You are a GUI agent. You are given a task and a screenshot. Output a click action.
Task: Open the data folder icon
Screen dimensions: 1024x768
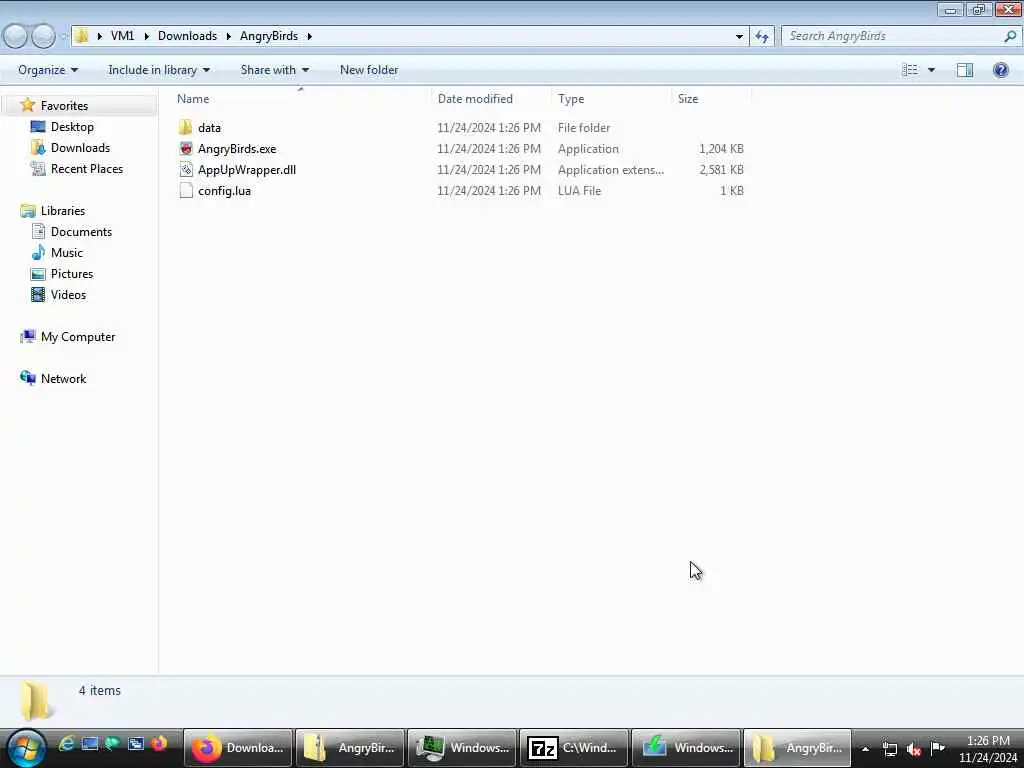185,127
